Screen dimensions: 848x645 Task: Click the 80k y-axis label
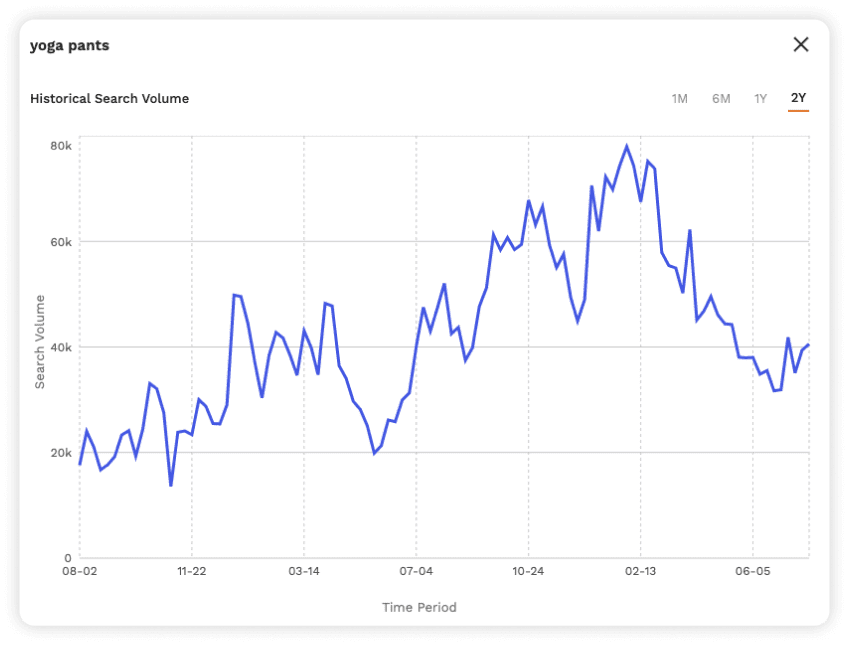click(61, 146)
